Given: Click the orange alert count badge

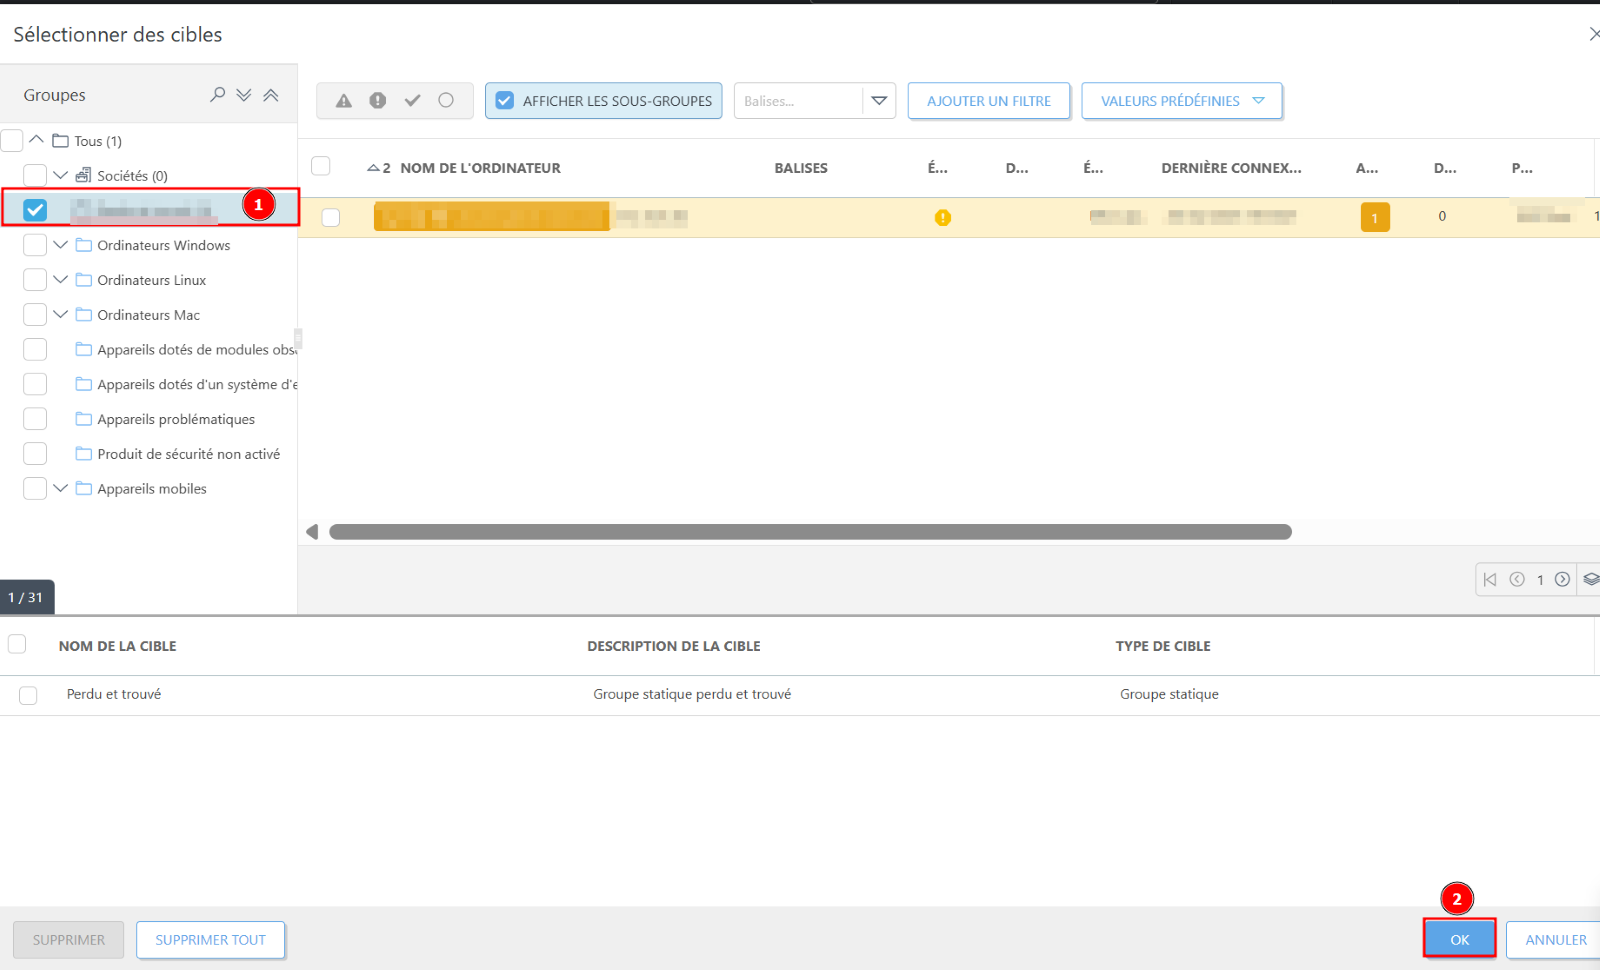Looking at the screenshot, I should [x=1375, y=217].
